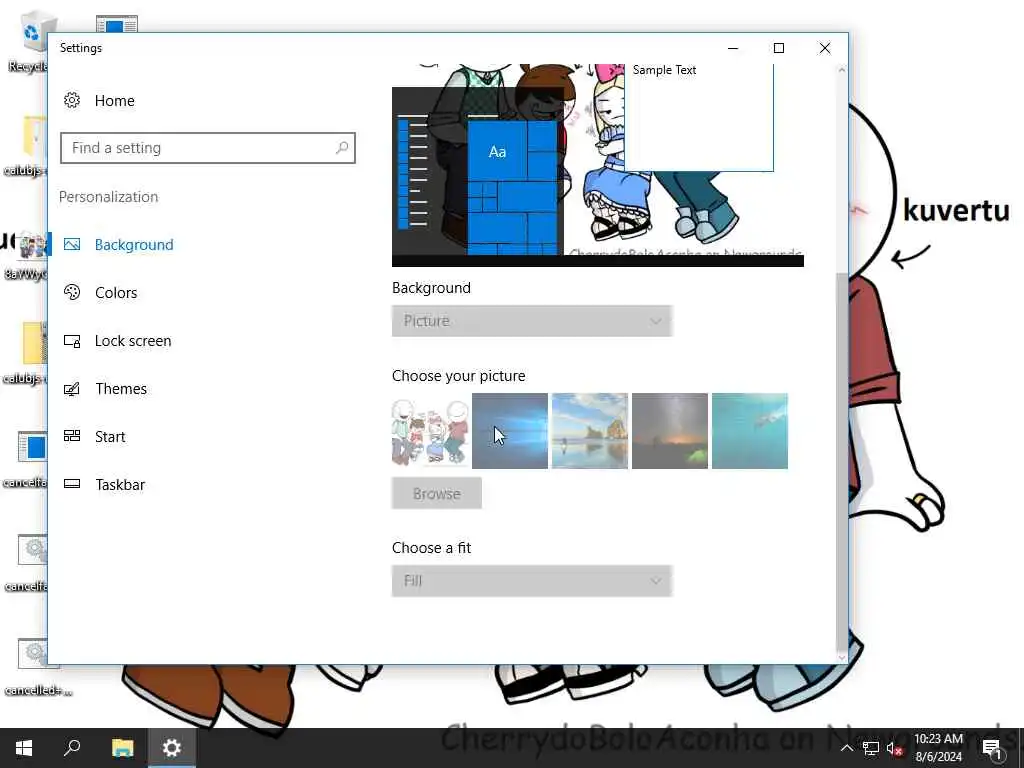Open Themes settings page

pyautogui.click(x=121, y=389)
